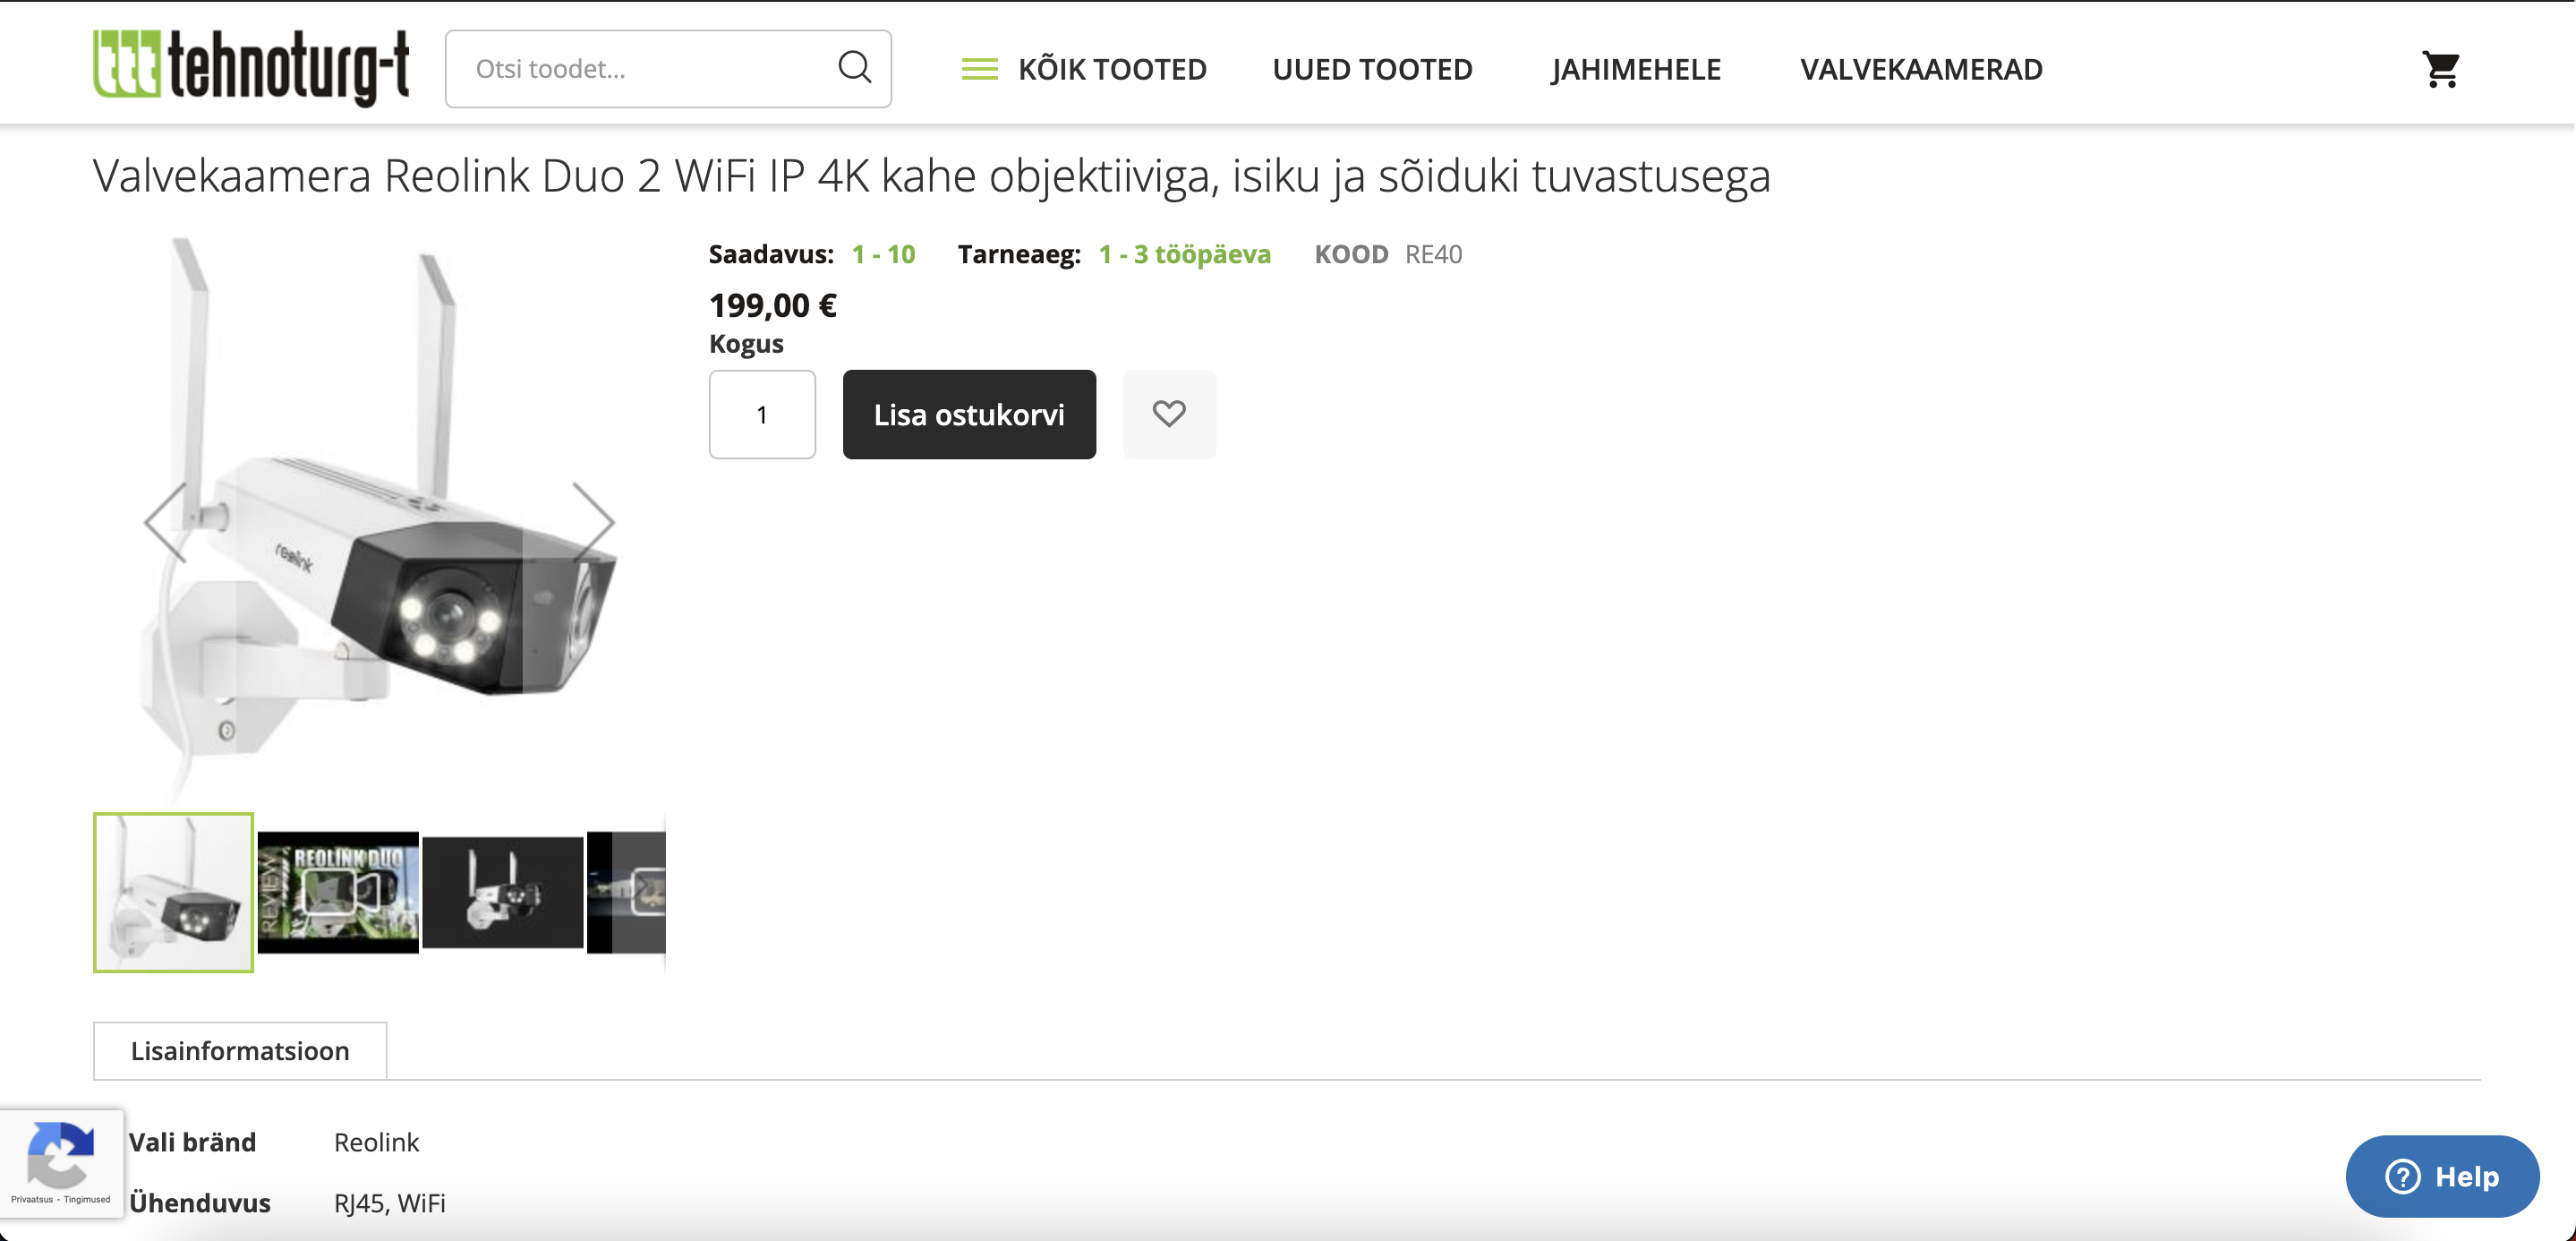Click the 199,00 € price

(x=773, y=305)
